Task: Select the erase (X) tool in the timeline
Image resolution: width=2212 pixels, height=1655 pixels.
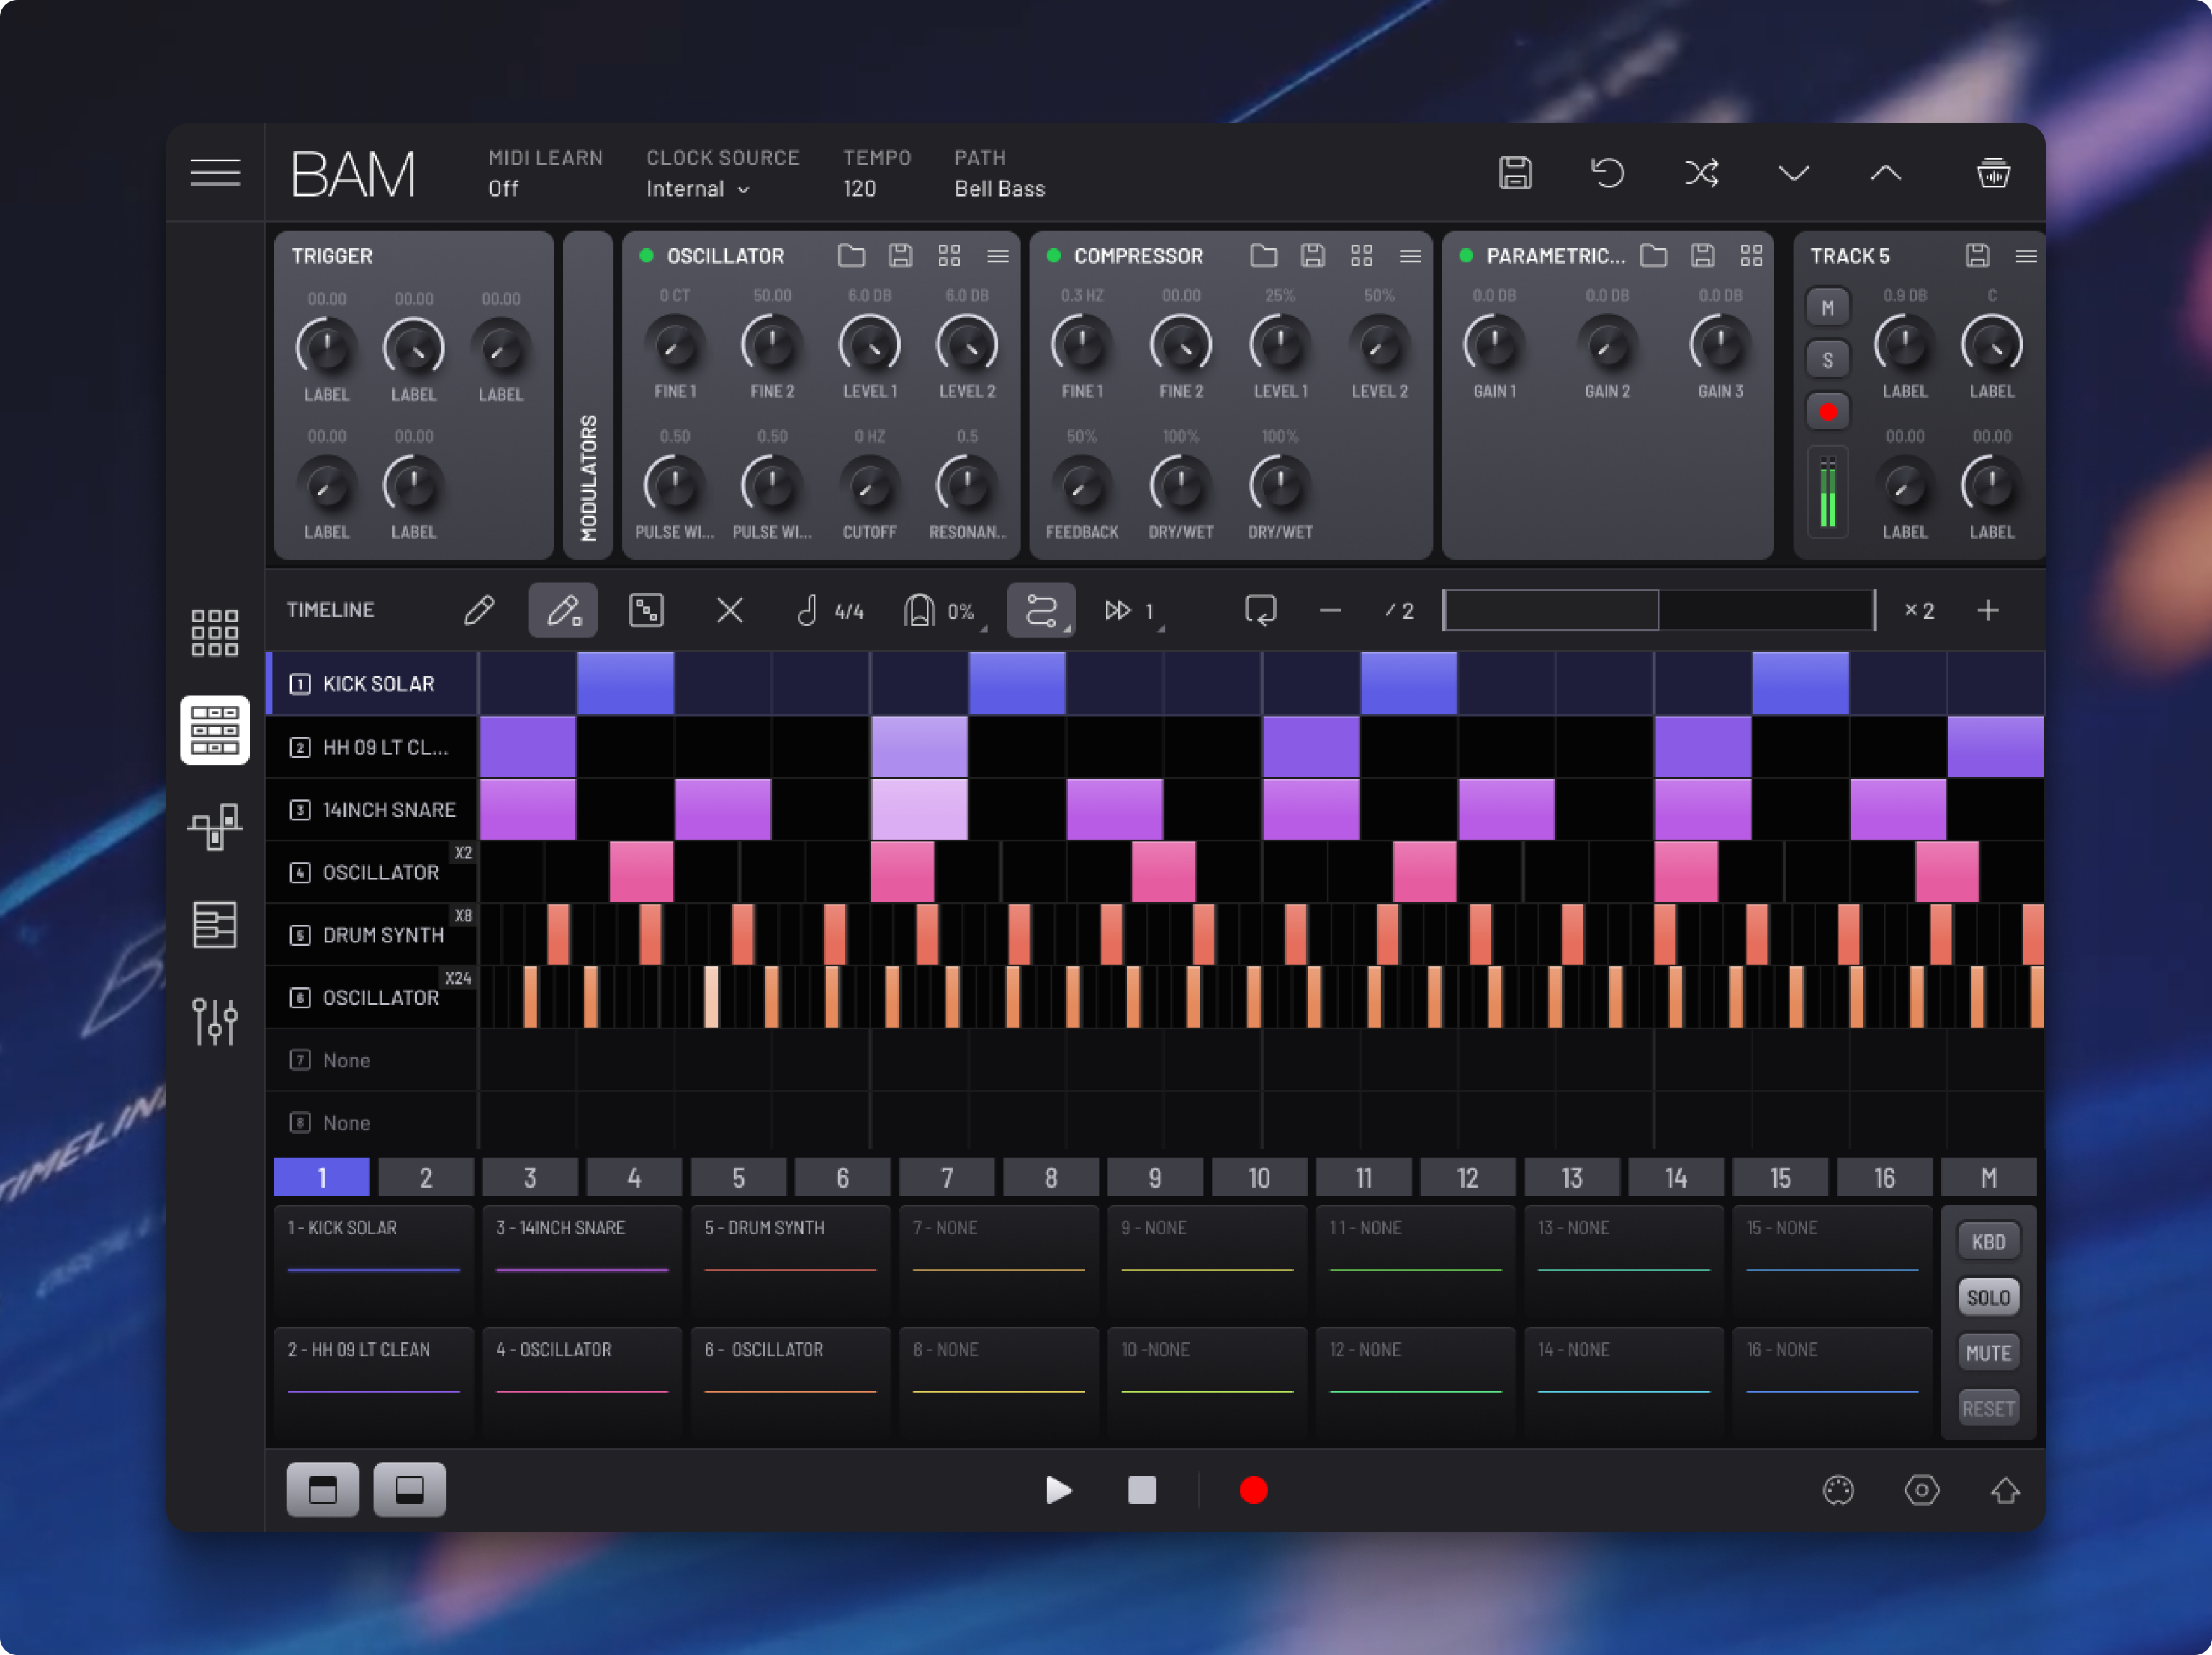Action: (x=730, y=610)
